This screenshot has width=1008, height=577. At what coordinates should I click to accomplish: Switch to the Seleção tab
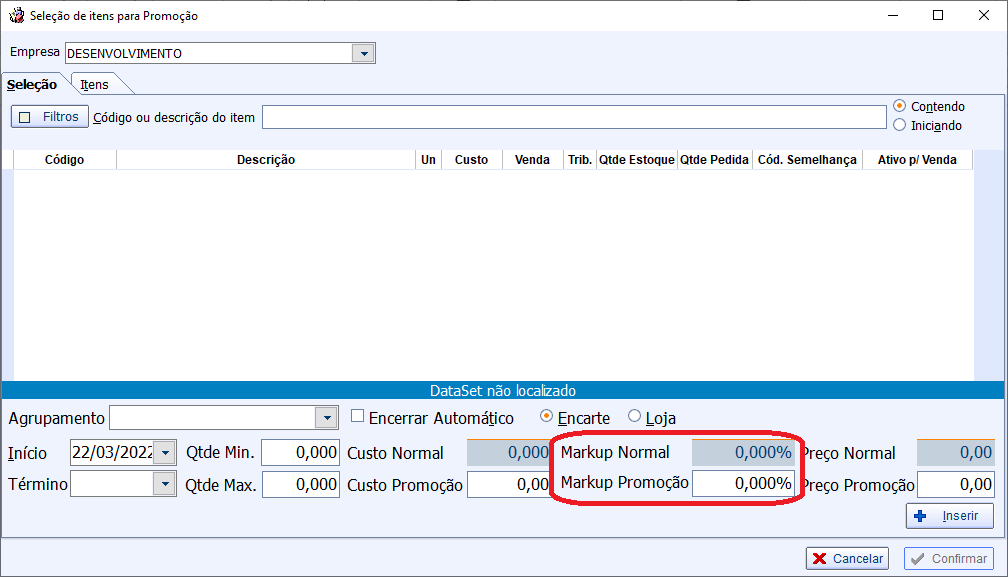click(x=32, y=85)
